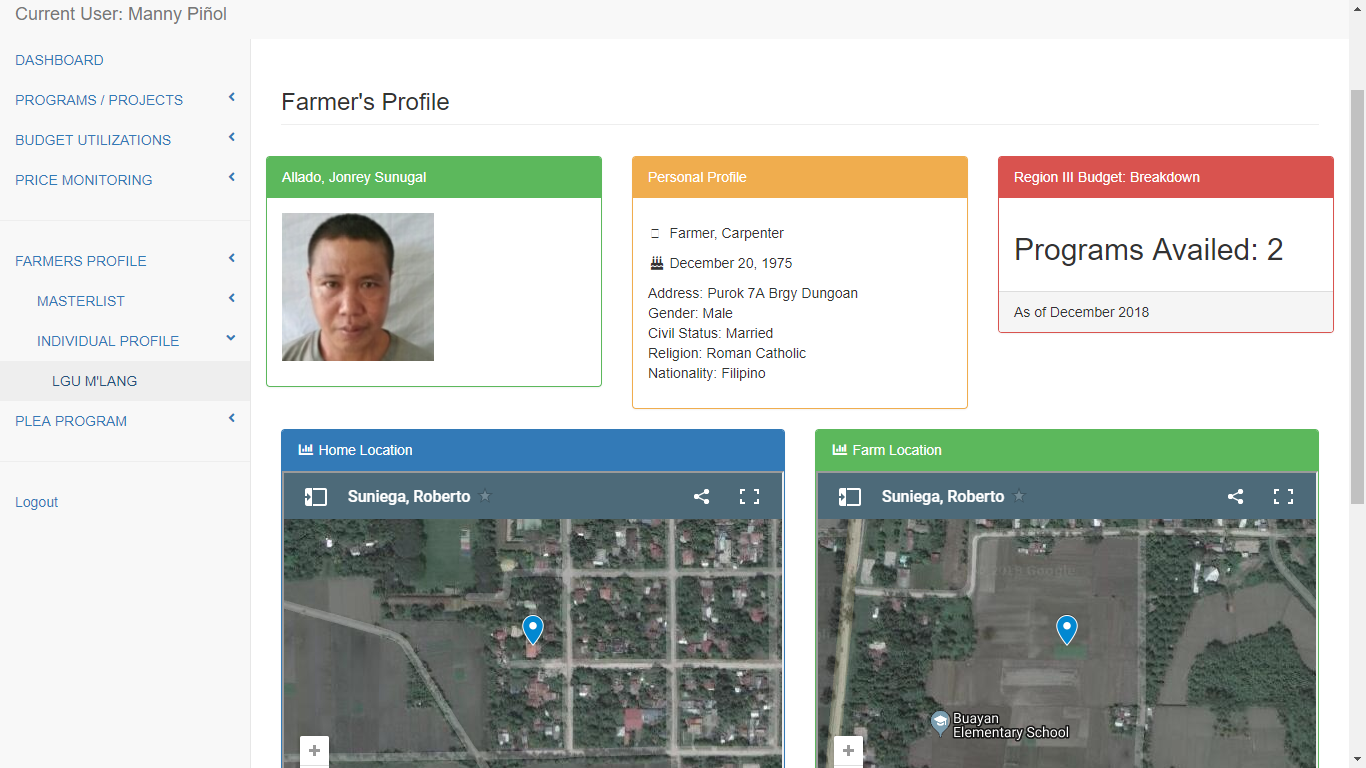This screenshot has height=768, width=1366.
Task: Toggle sidebar panel icon in Farm Location map
Action: [x=850, y=497]
